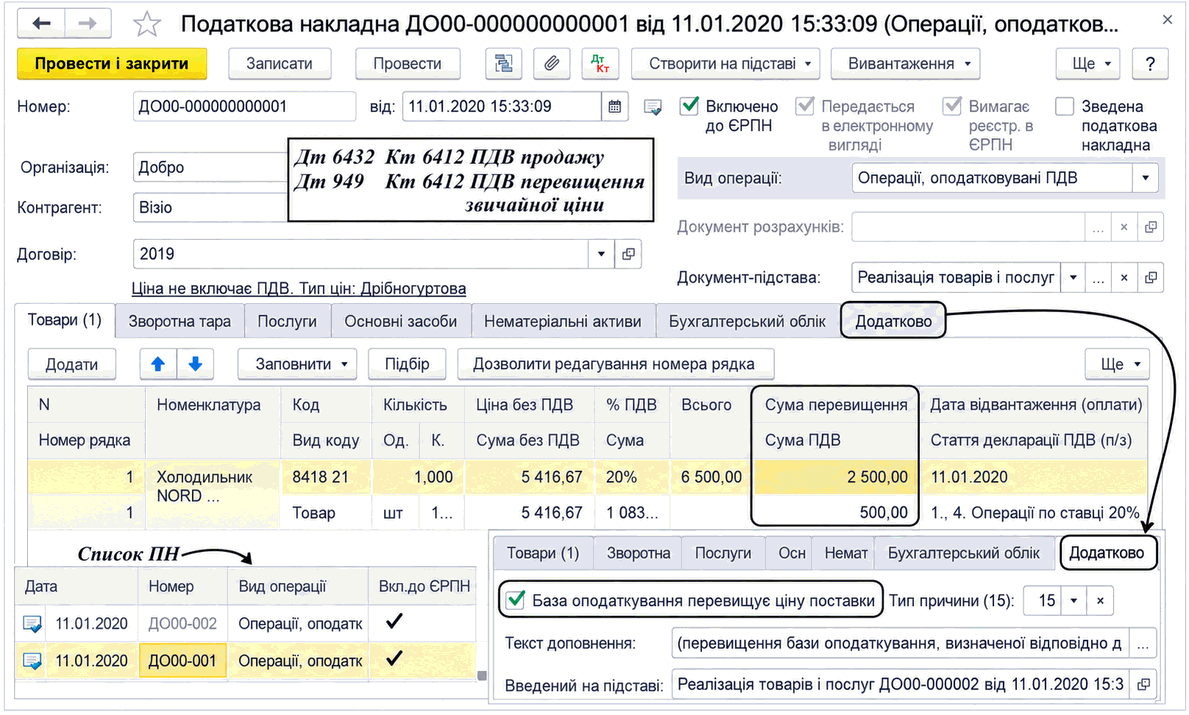
Task: Toggle Включено до ЄРПН checkbox
Action: pyautogui.click(x=689, y=105)
